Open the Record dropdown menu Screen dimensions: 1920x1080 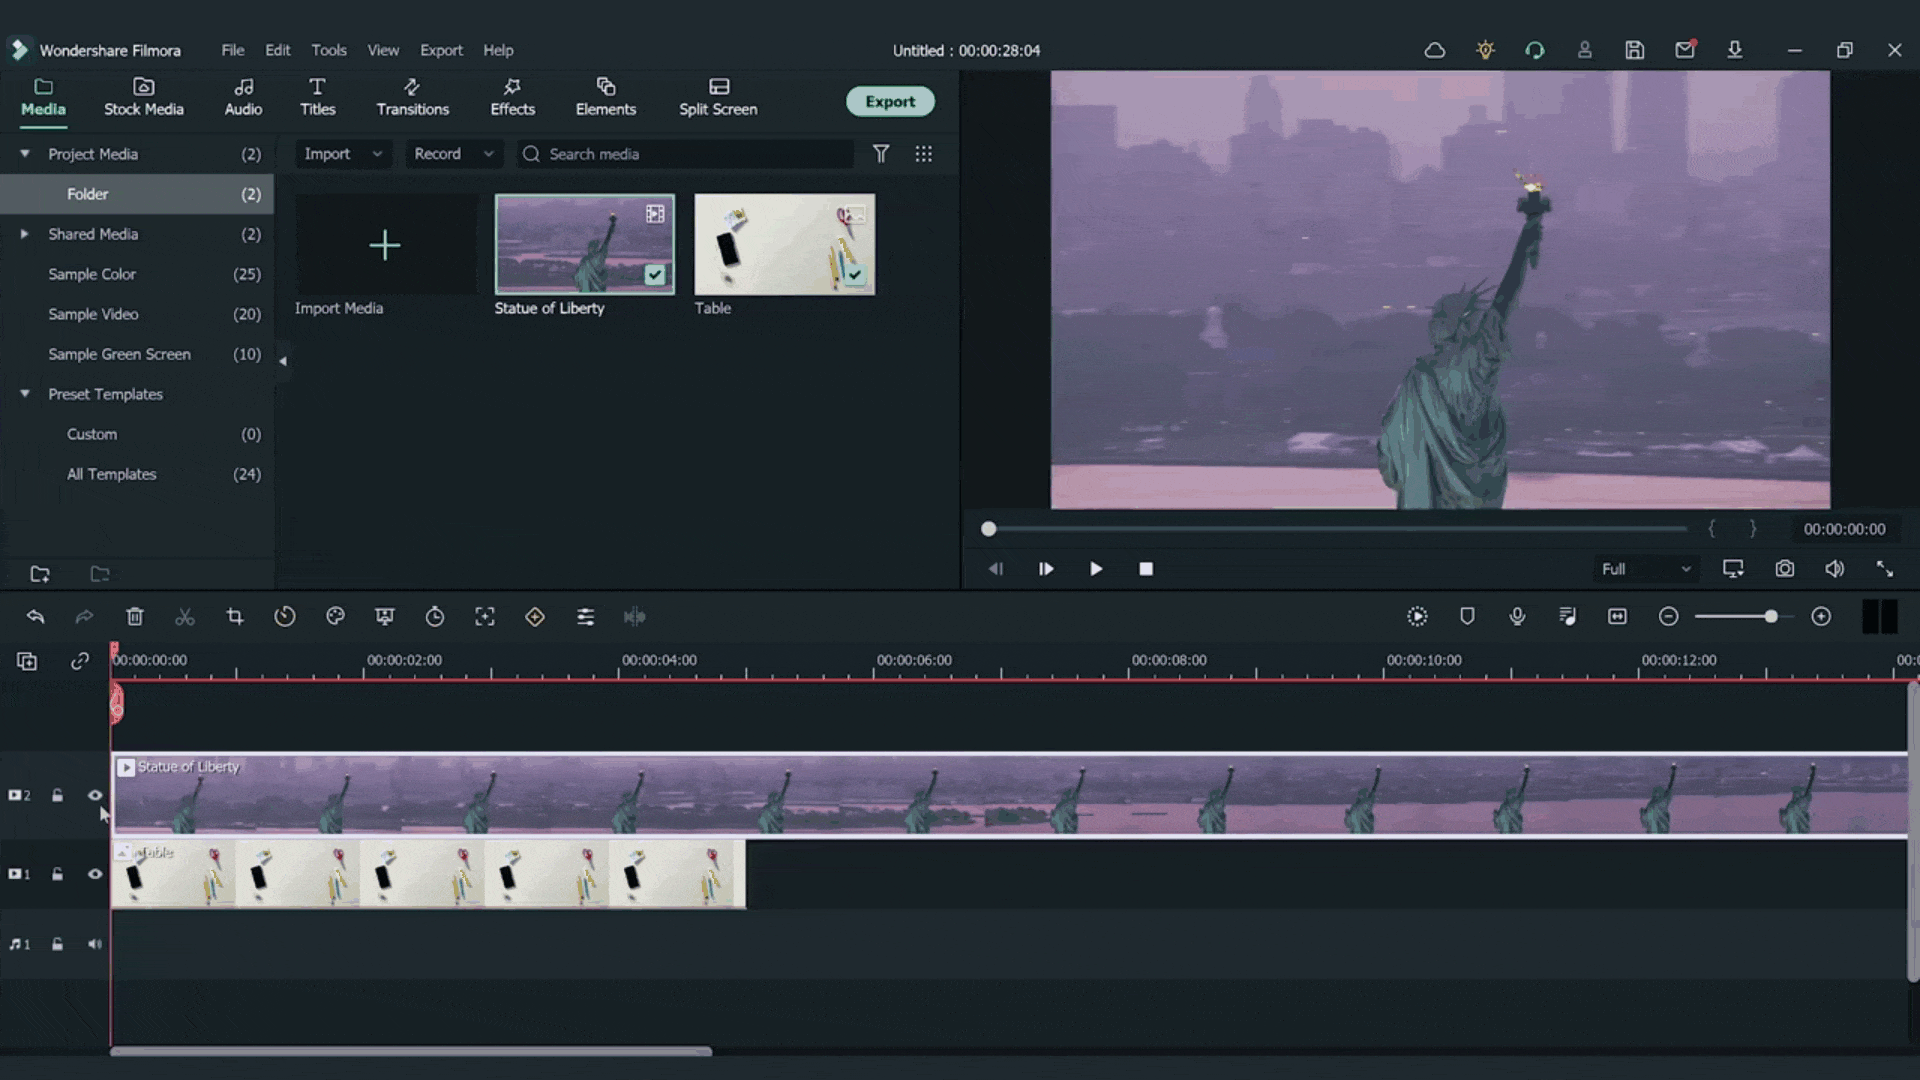click(452, 154)
